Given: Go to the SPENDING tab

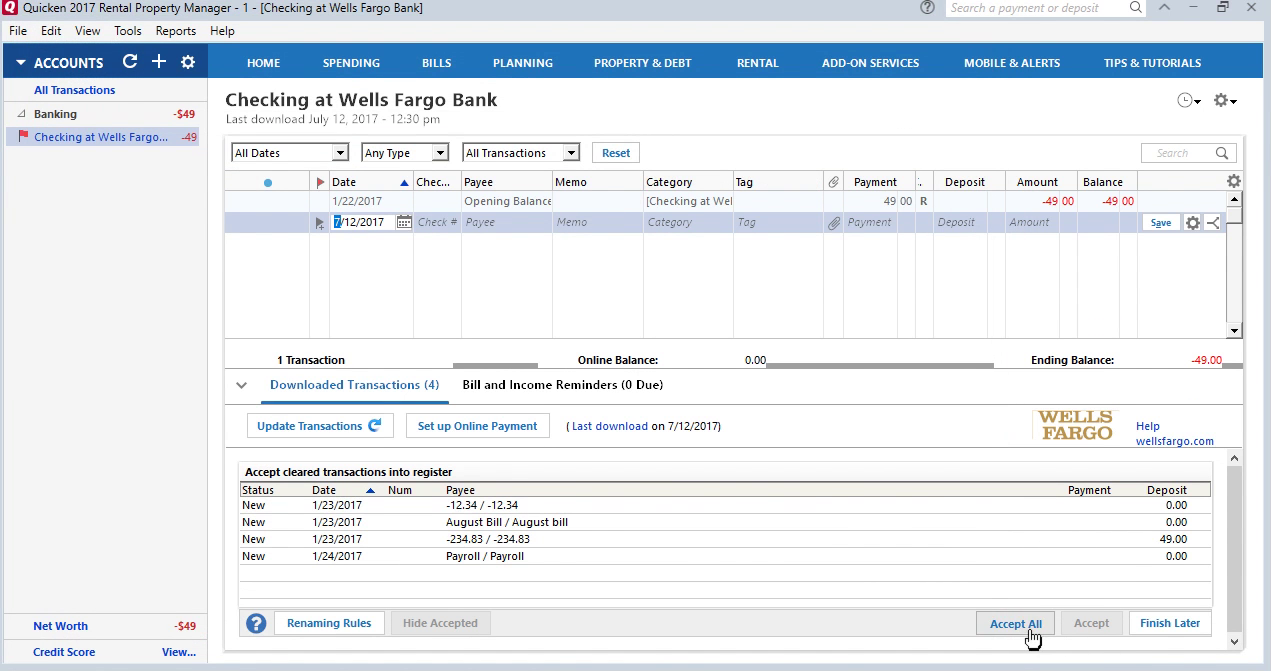Looking at the screenshot, I should click(x=351, y=63).
